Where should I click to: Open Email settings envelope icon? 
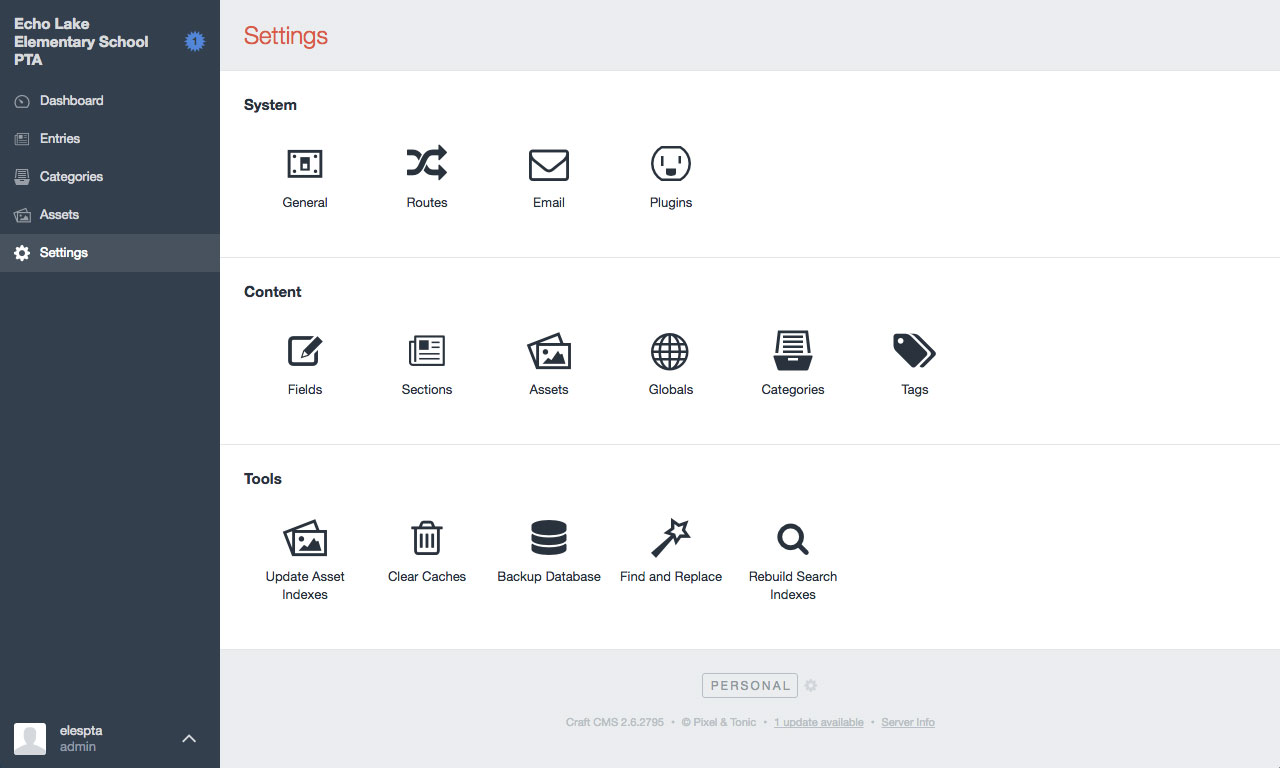pos(549,165)
